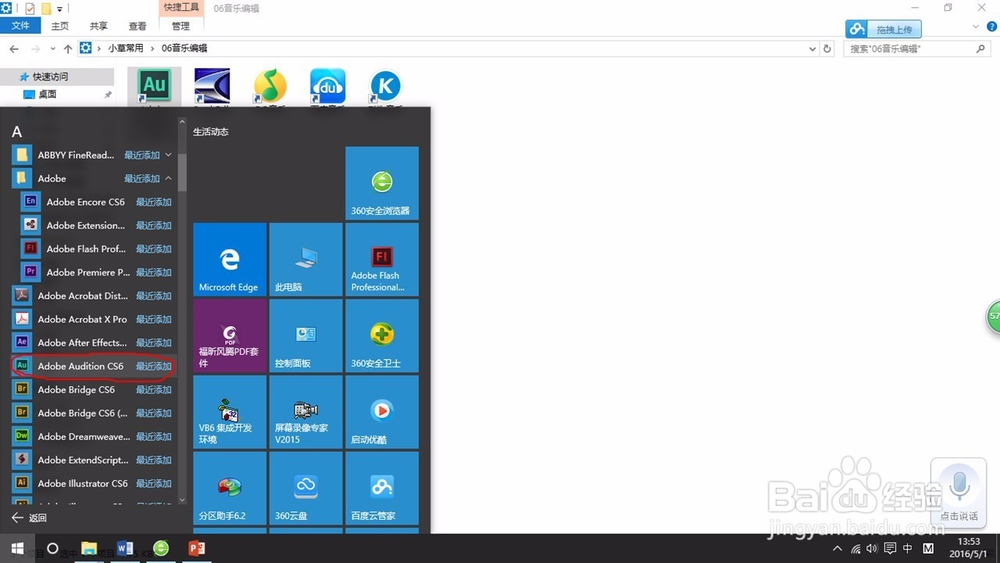The height and width of the screenshot is (563, 1000).
Task: Open the VB6 集成开发环境 tile
Action: pyautogui.click(x=230, y=412)
